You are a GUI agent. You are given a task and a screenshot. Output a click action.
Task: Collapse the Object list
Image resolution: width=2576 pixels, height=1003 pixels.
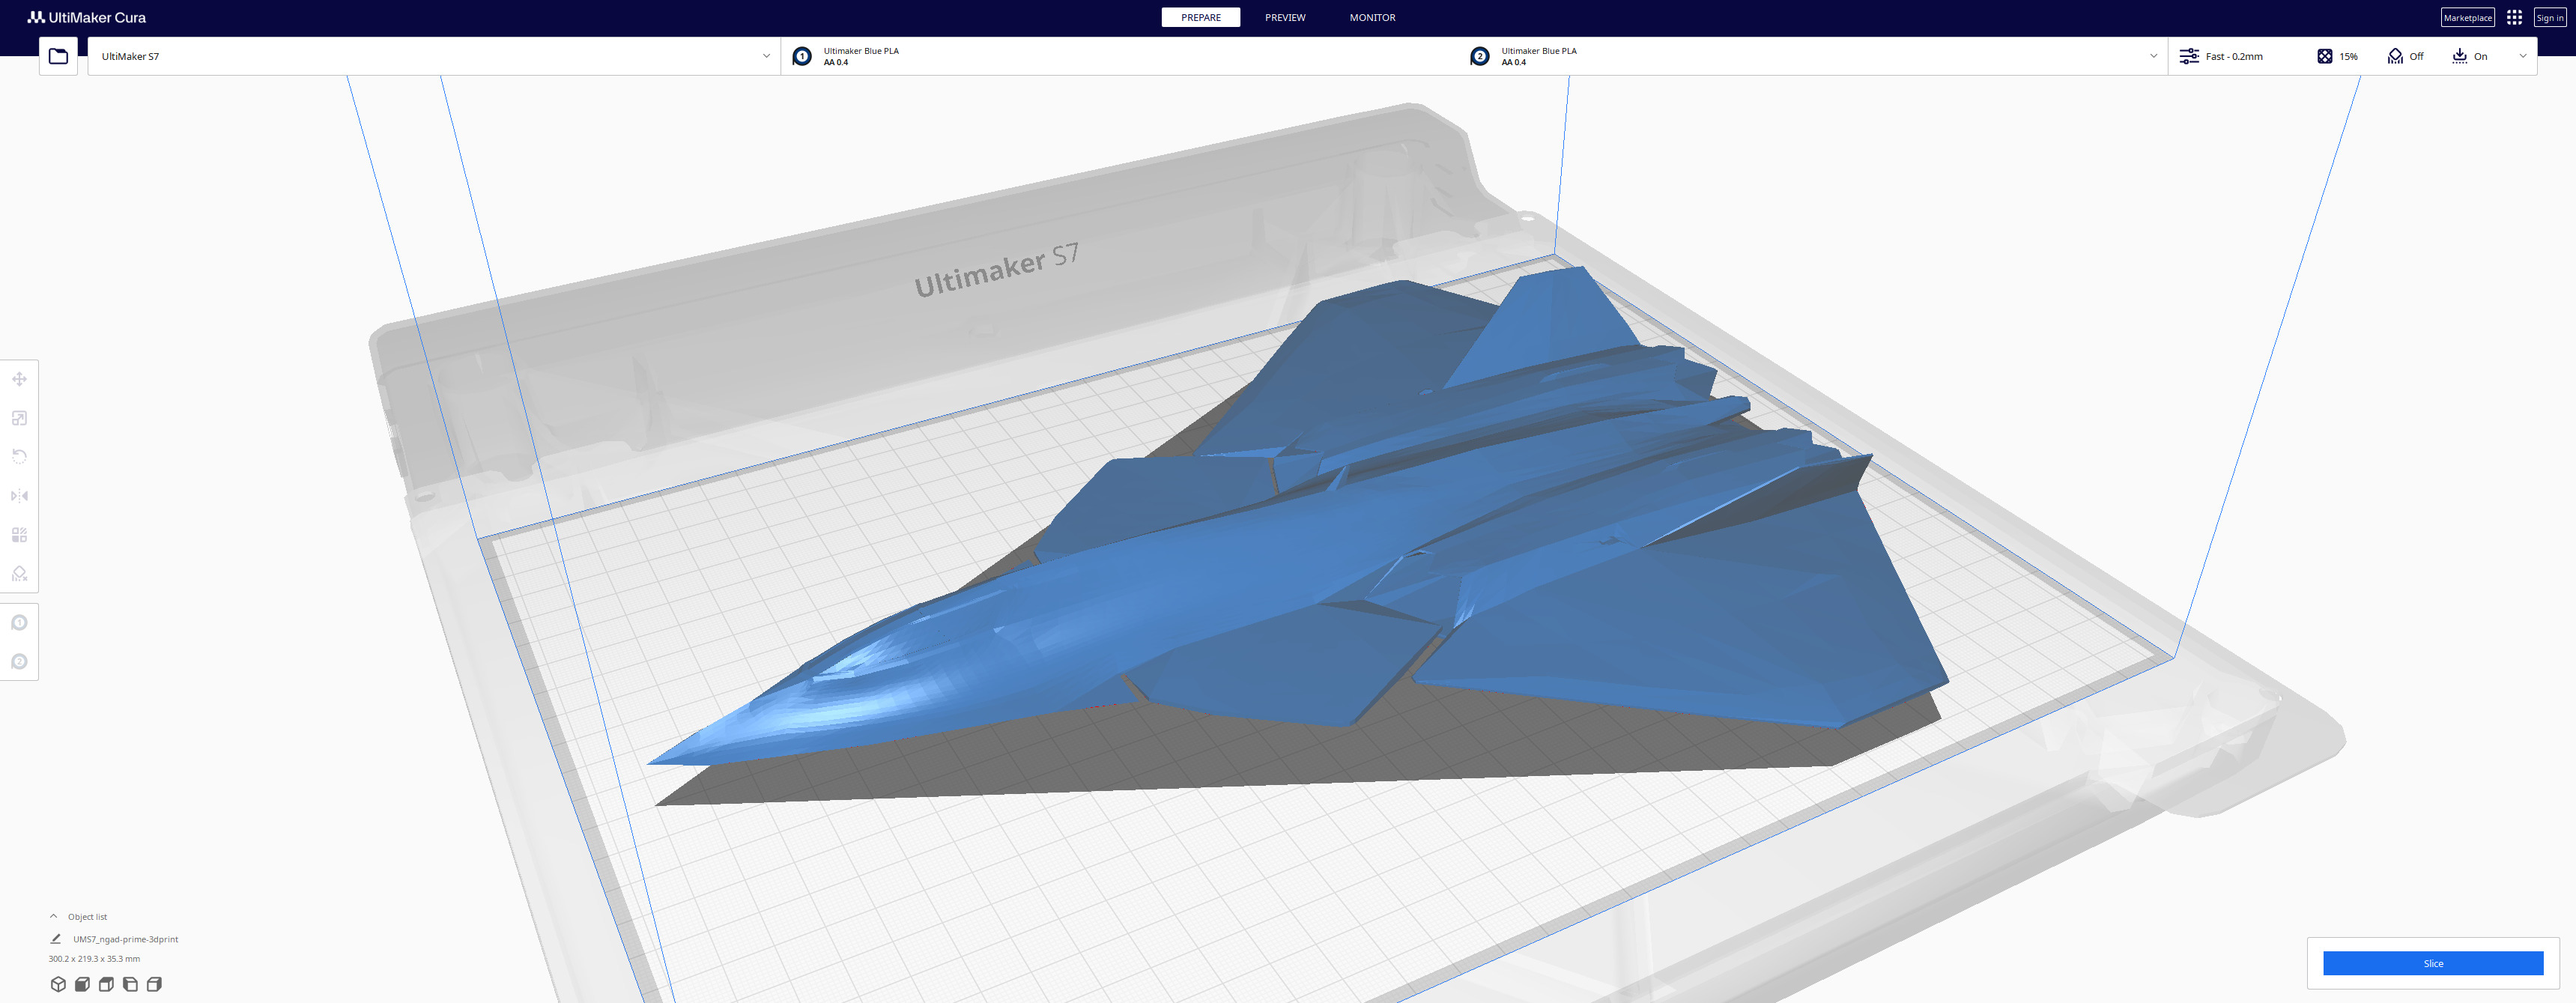point(54,916)
